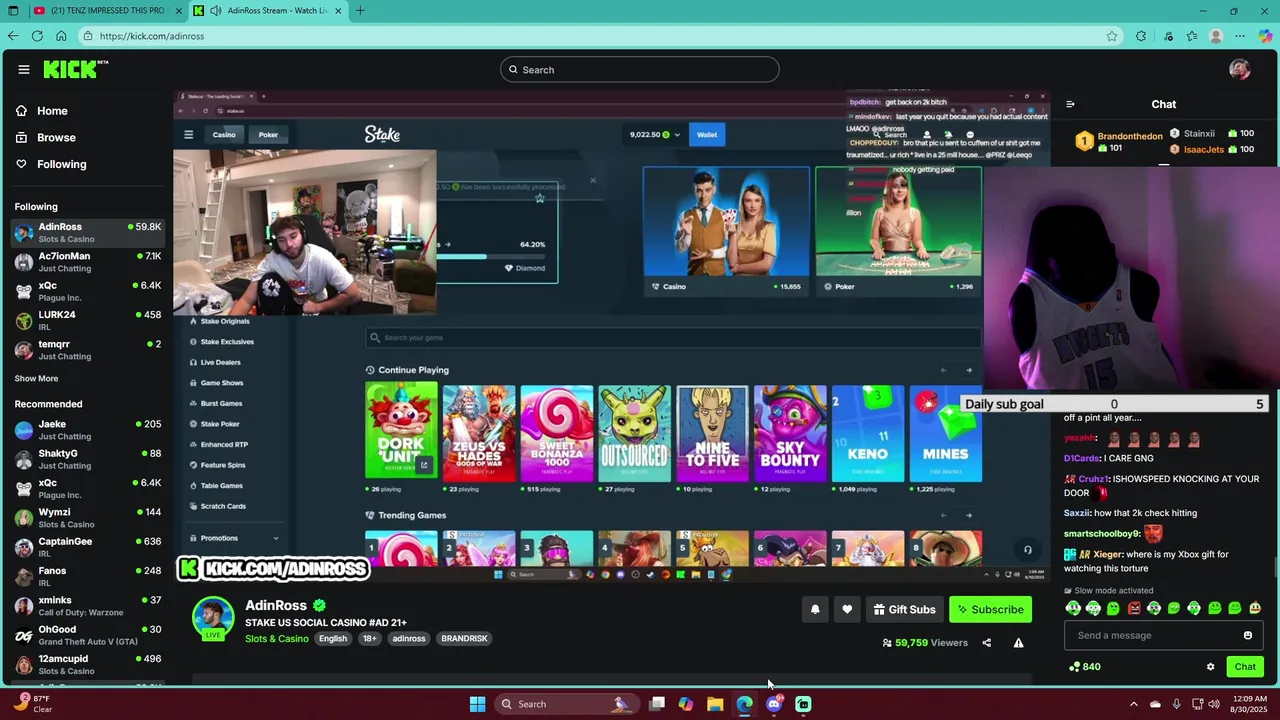The height and width of the screenshot is (720, 1280).
Task: Open Jaeke channel in Recommended list
Action: coord(88,430)
